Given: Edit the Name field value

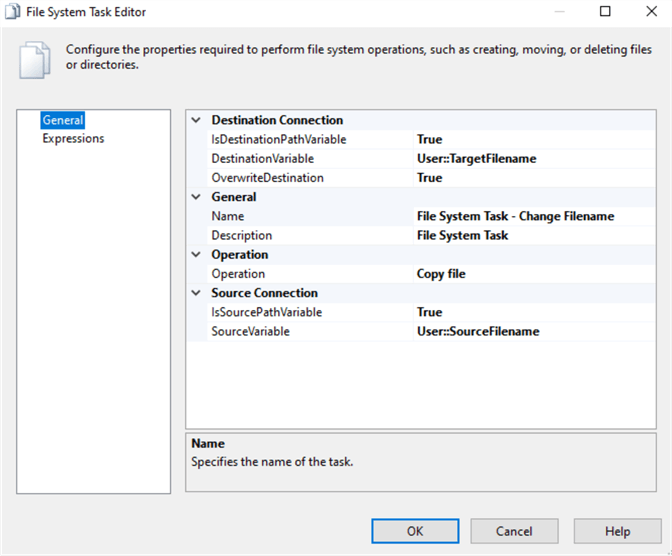Looking at the screenshot, I should click(534, 216).
